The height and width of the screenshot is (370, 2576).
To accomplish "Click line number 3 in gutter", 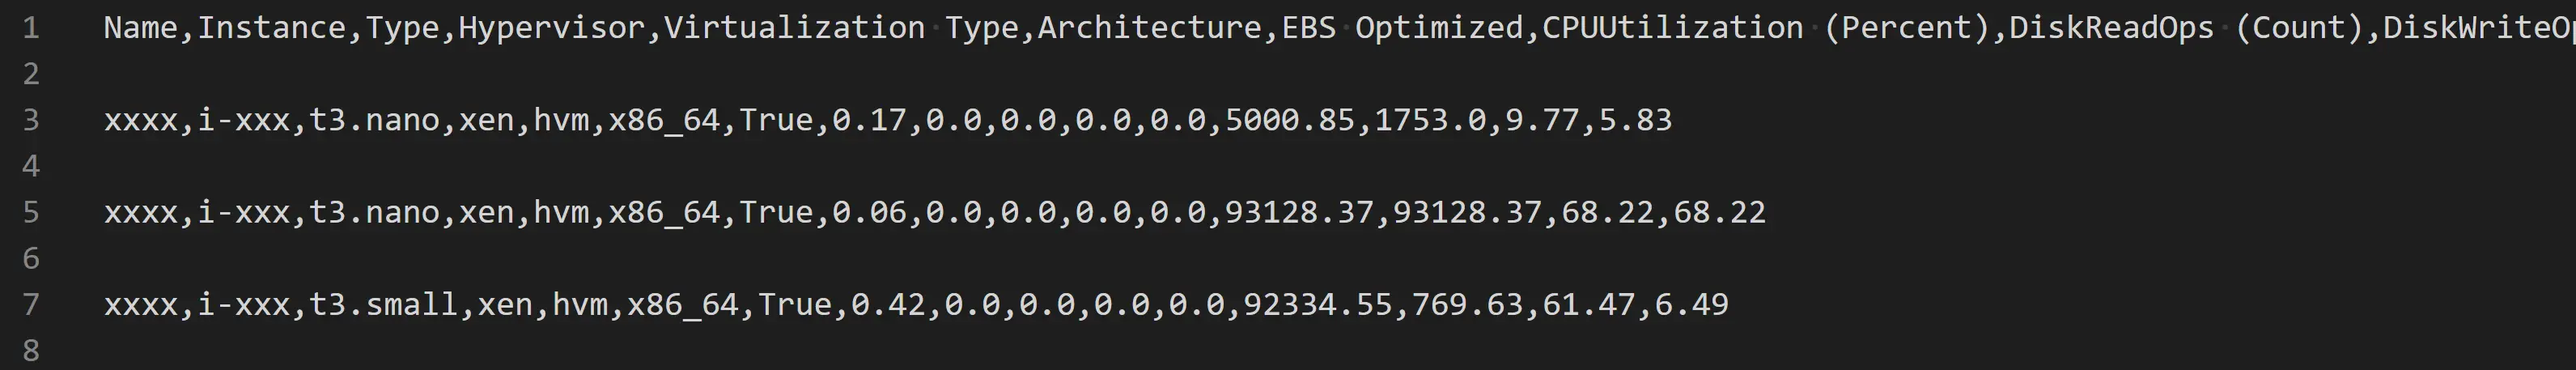I will pos(31,120).
